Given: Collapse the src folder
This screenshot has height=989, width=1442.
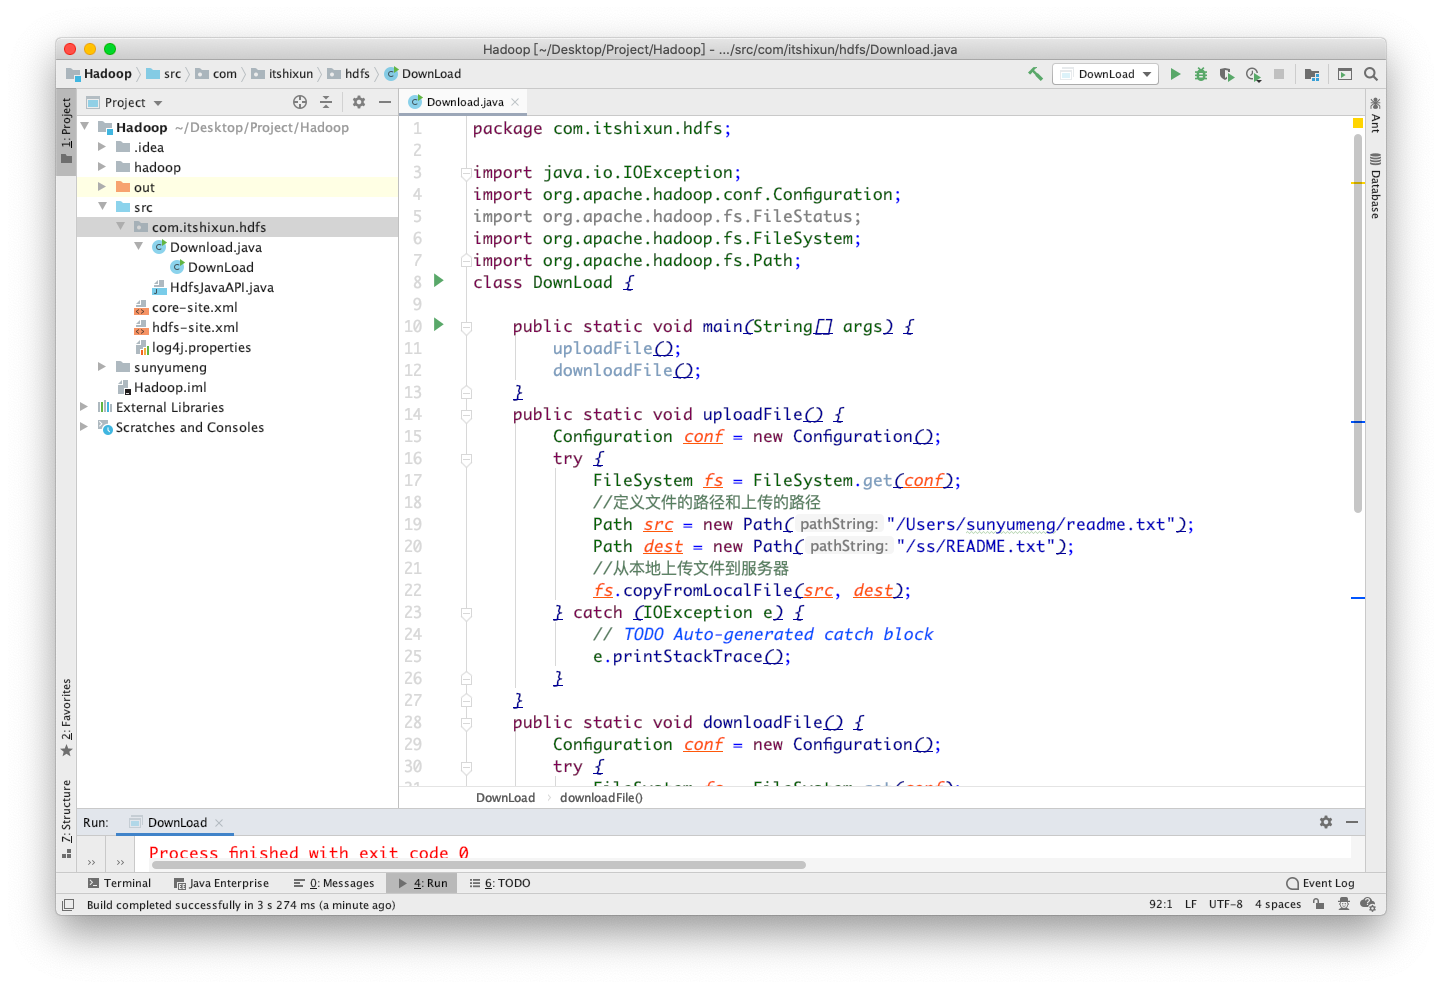Looking at the screenshot, I should tap(102, 207).
